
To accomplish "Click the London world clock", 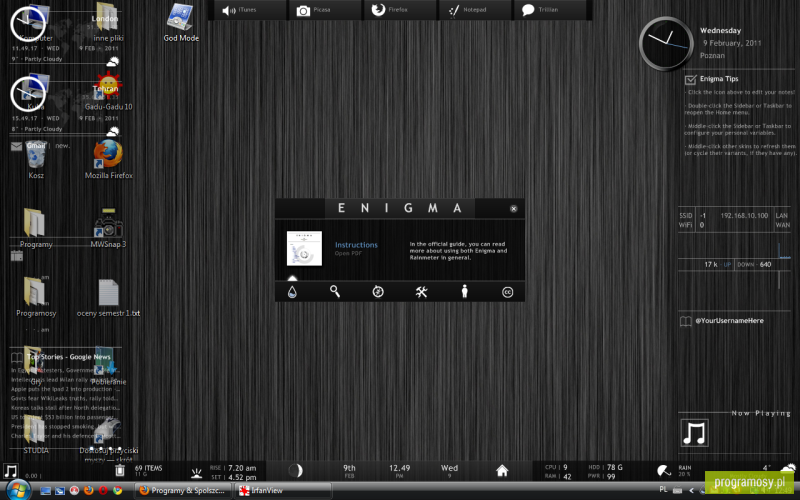I will pyautogui.click(x=28, y=24).
